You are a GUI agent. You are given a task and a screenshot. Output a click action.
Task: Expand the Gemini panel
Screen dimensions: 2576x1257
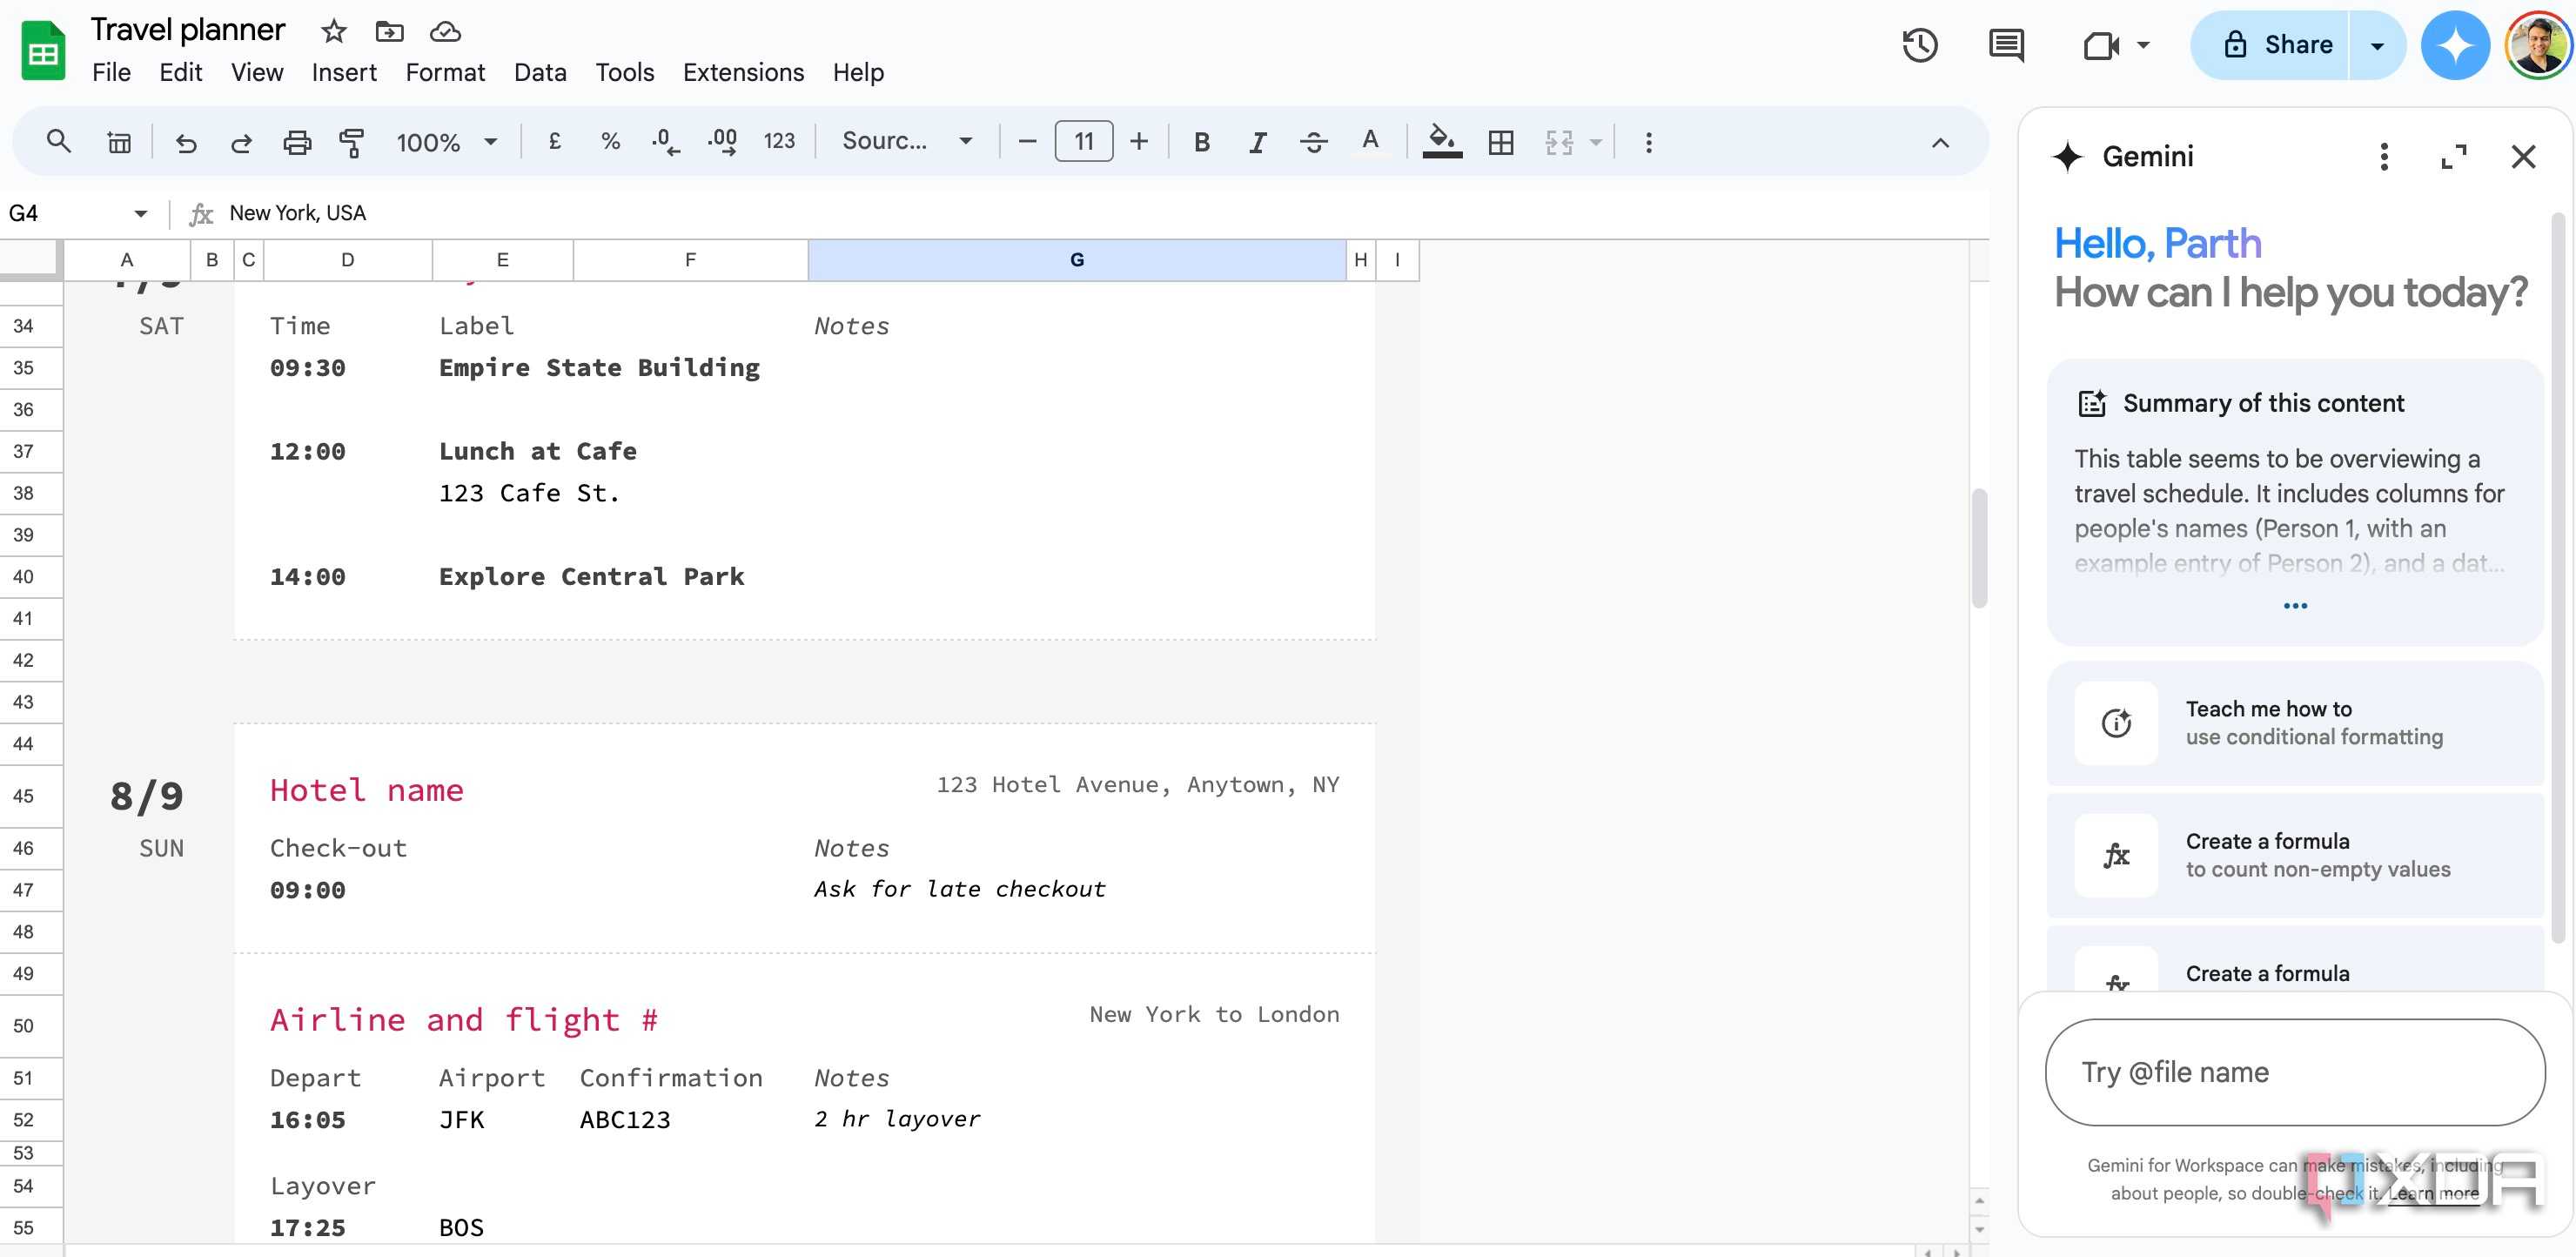tap(2454, 156)
